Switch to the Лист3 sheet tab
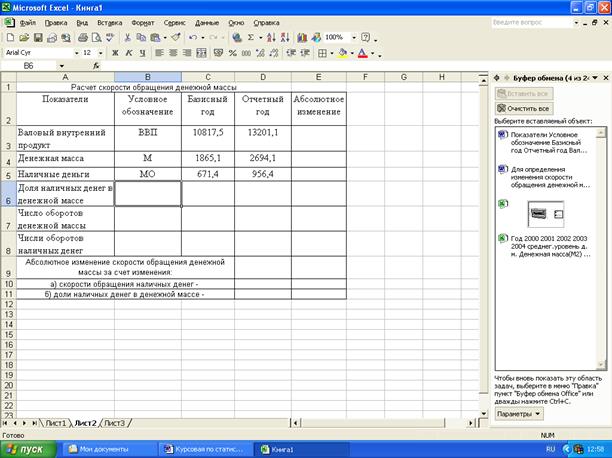The image size is (612, 458). 115,423
